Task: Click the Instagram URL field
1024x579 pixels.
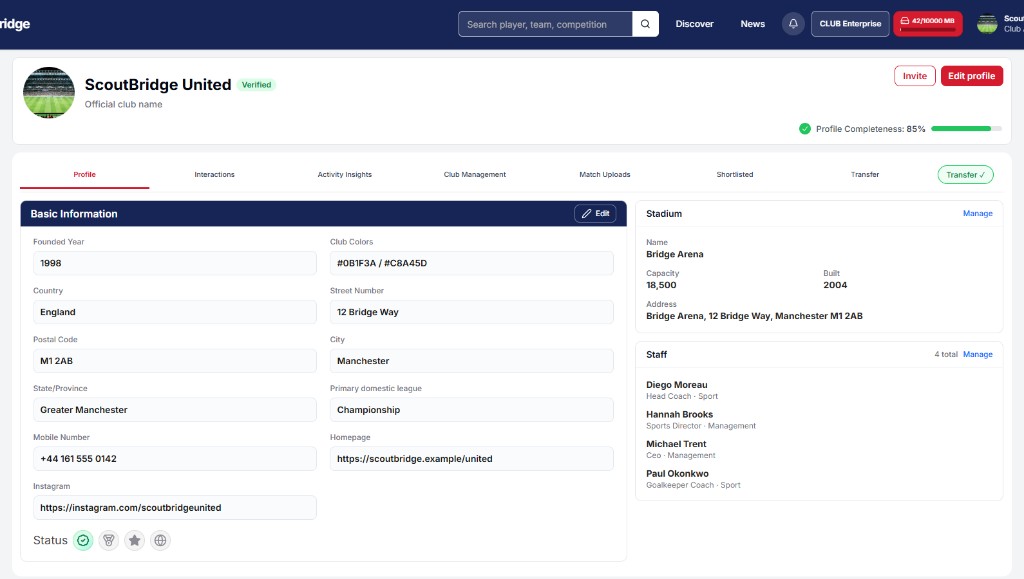Action: coord(175,508)
